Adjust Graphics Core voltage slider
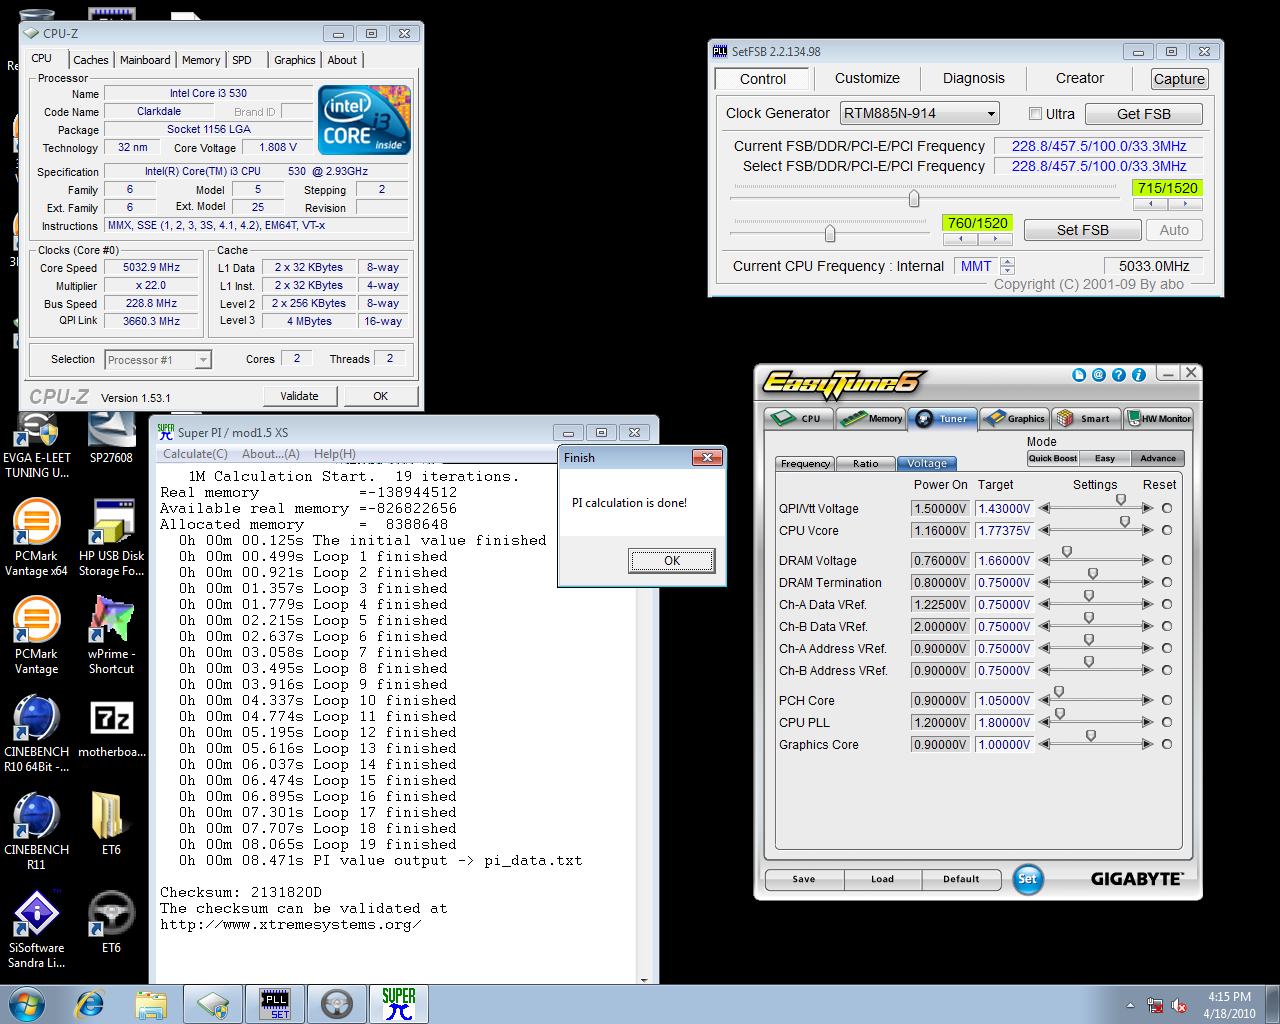The width and height of the screenshot is (1280, 1024). click(x=1091, y=736)
